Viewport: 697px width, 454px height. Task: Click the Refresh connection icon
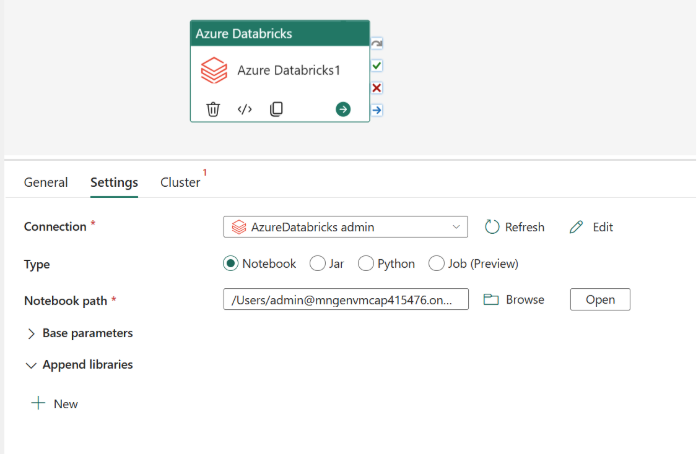tap(492, 227)
